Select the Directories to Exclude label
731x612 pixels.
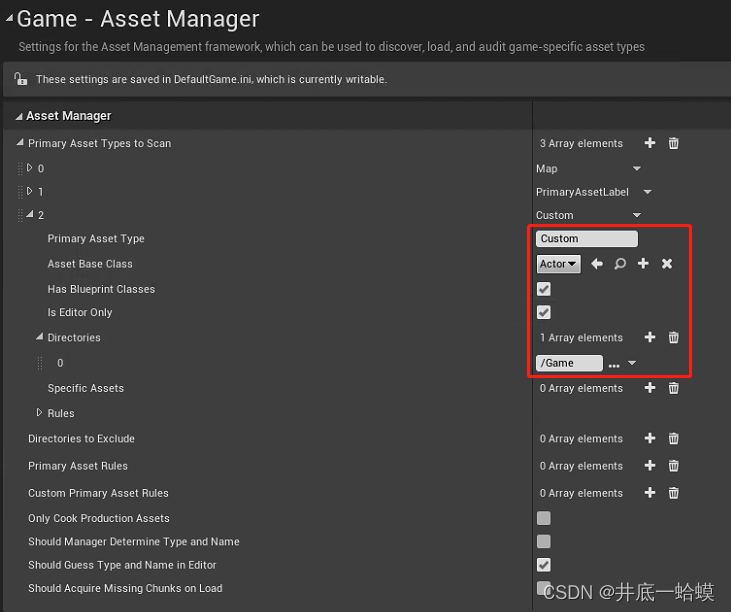coord(82,439)
